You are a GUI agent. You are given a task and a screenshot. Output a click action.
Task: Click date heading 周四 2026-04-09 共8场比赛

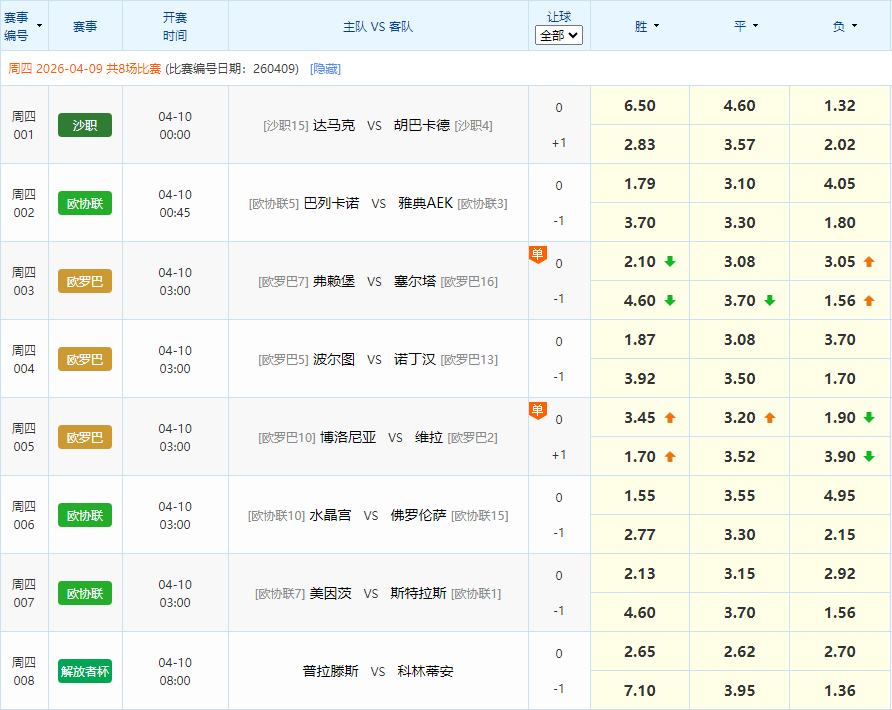[85, 69]
